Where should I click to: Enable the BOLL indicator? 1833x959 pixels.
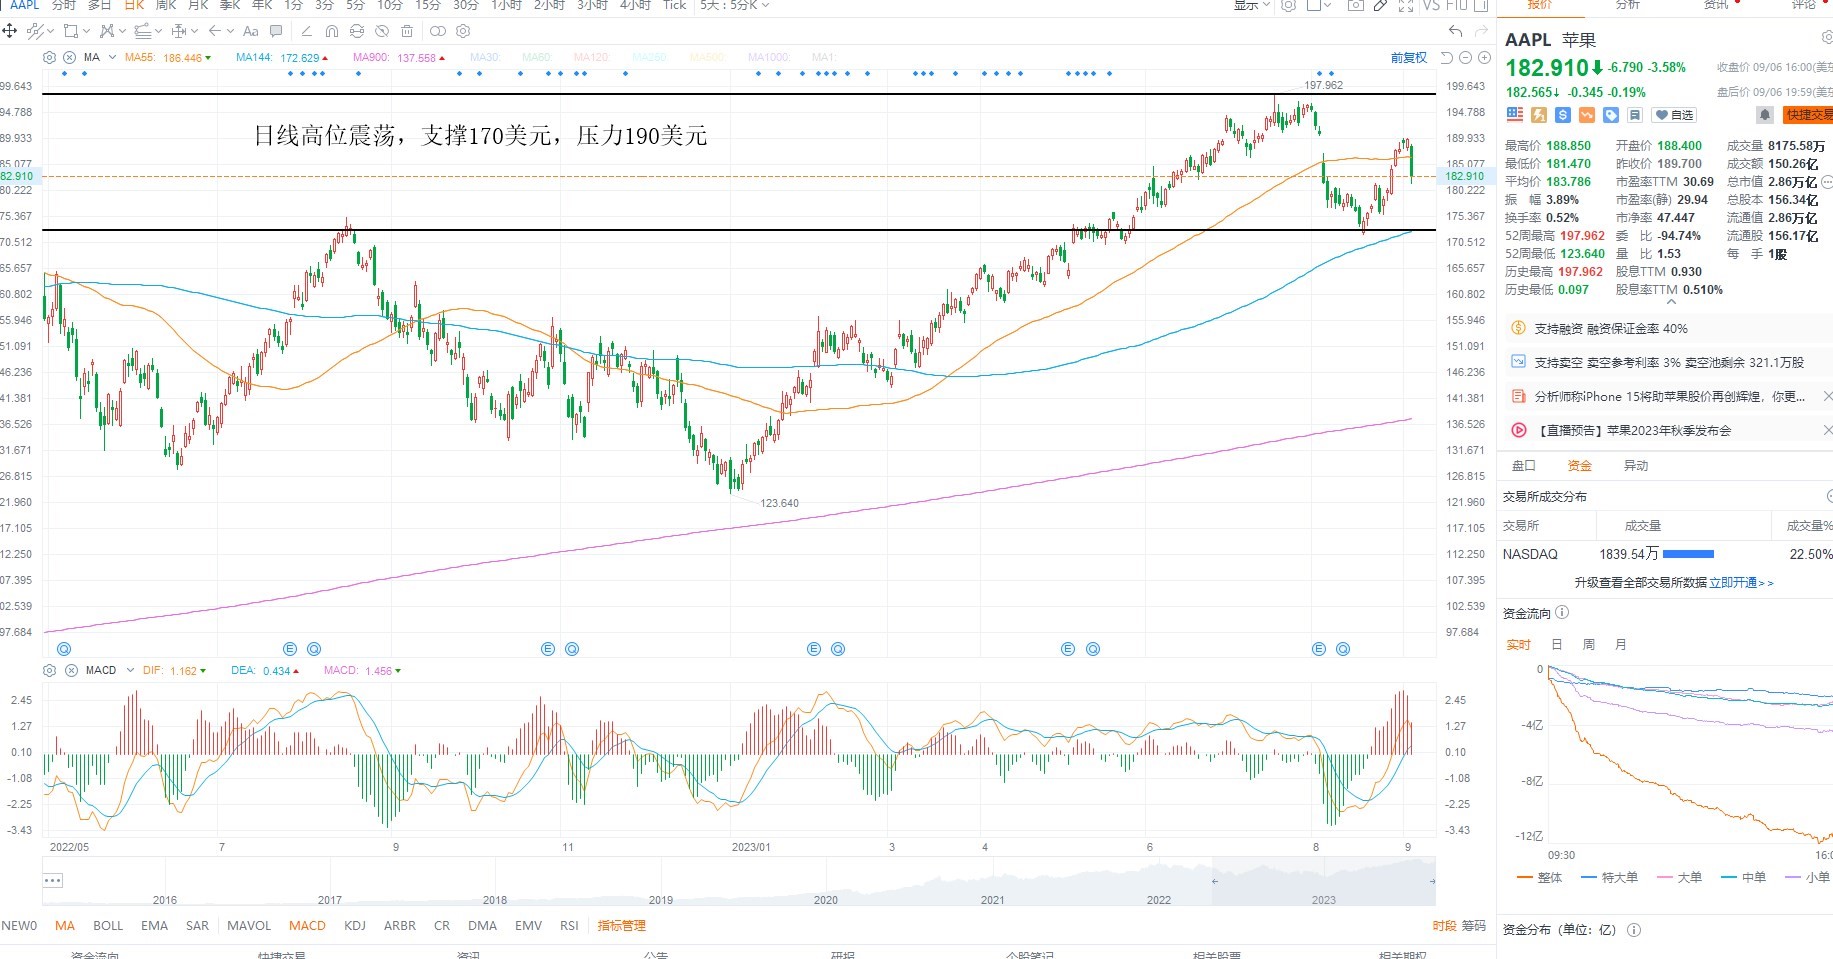108,926
